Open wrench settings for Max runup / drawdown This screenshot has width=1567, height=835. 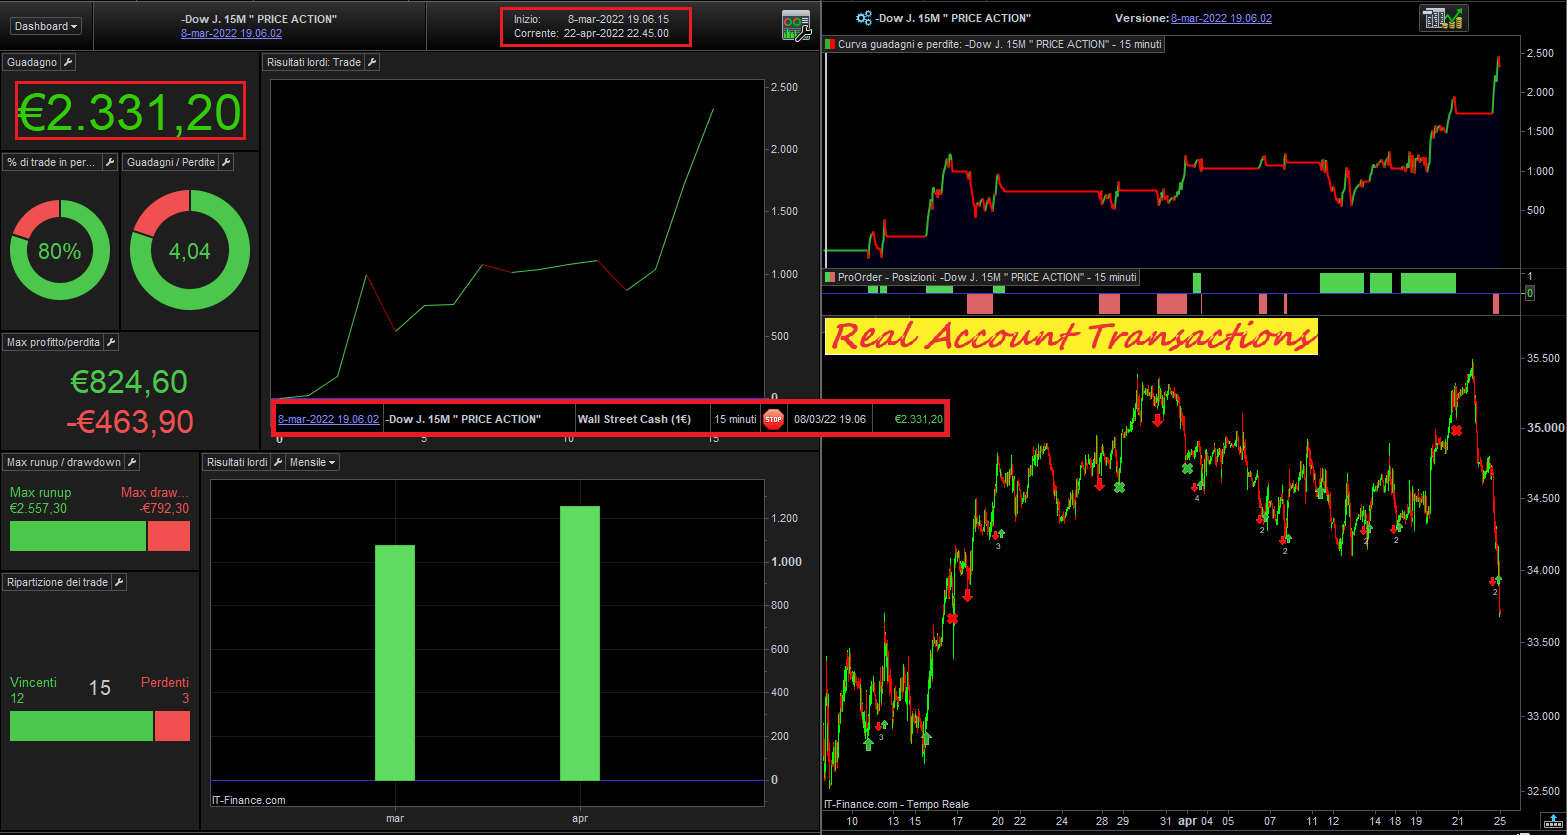132,462
